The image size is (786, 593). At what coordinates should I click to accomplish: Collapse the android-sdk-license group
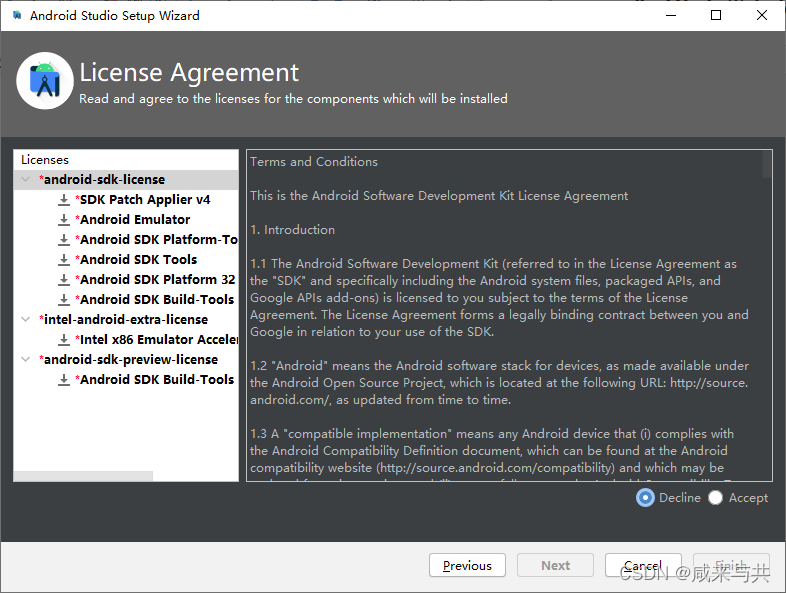point(26,179)
